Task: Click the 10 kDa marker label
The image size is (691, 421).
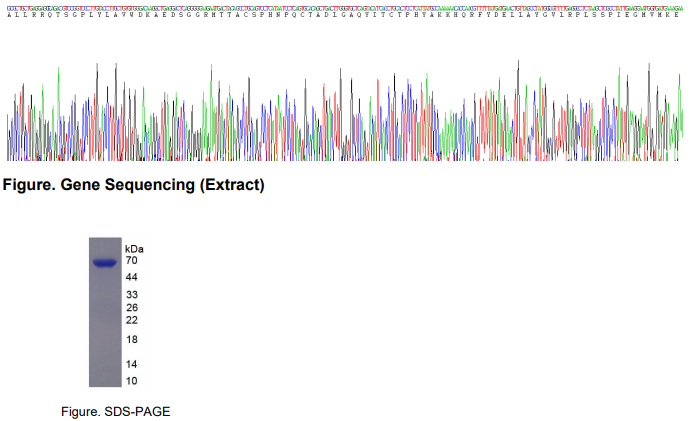Action: [131, 381]
